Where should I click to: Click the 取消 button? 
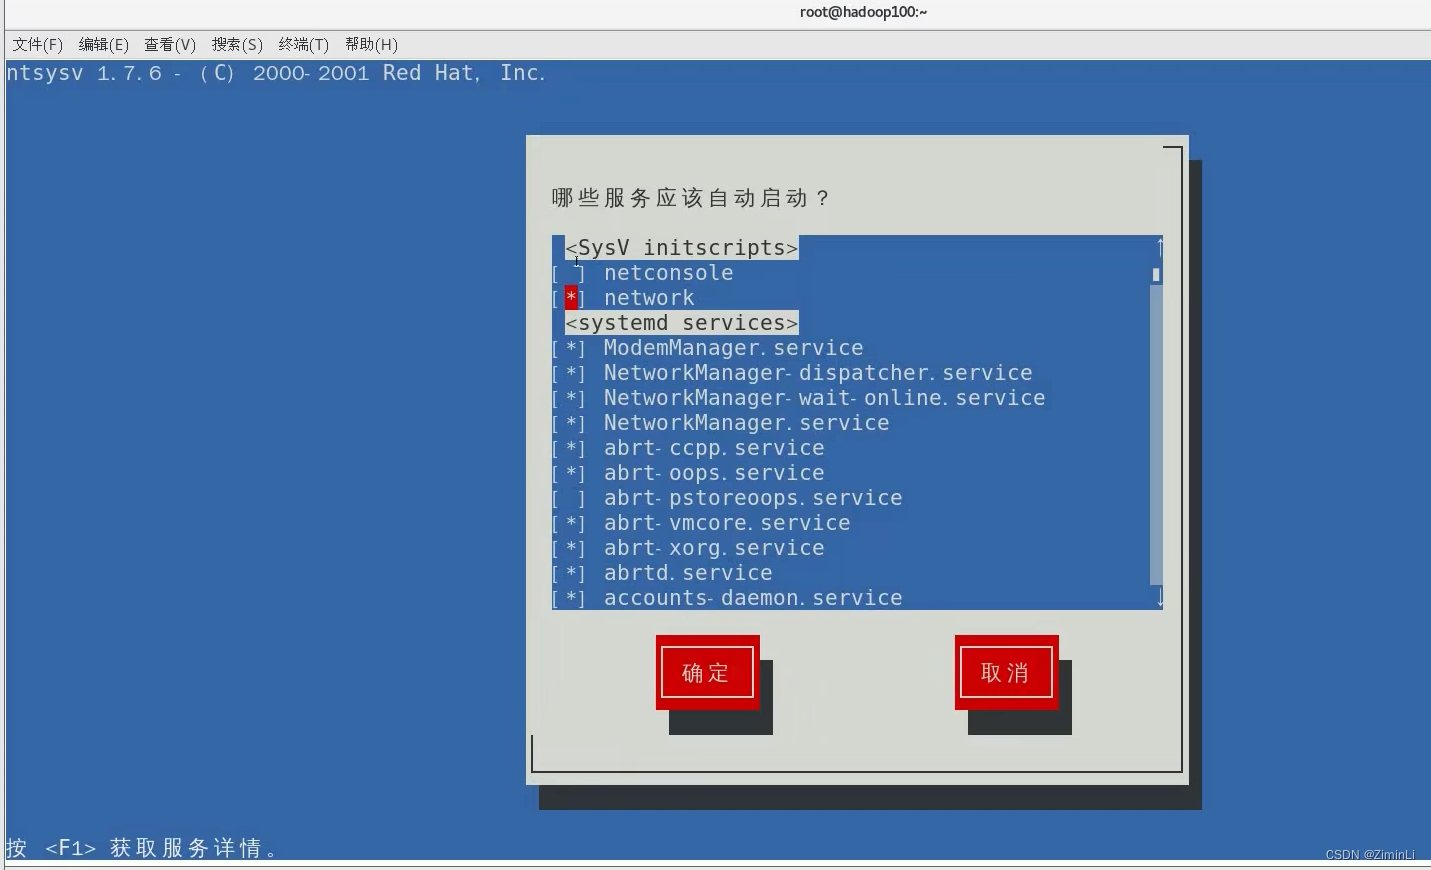tap(1006, 672)
